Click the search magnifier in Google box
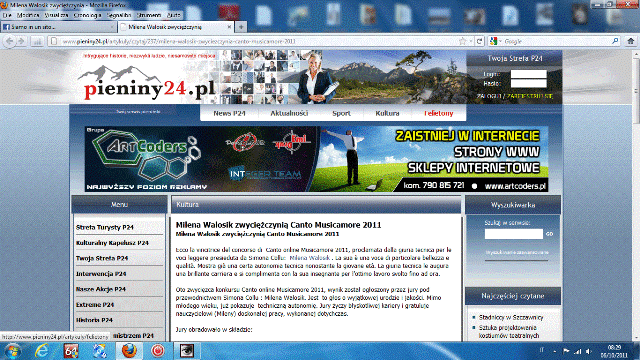 615,41
